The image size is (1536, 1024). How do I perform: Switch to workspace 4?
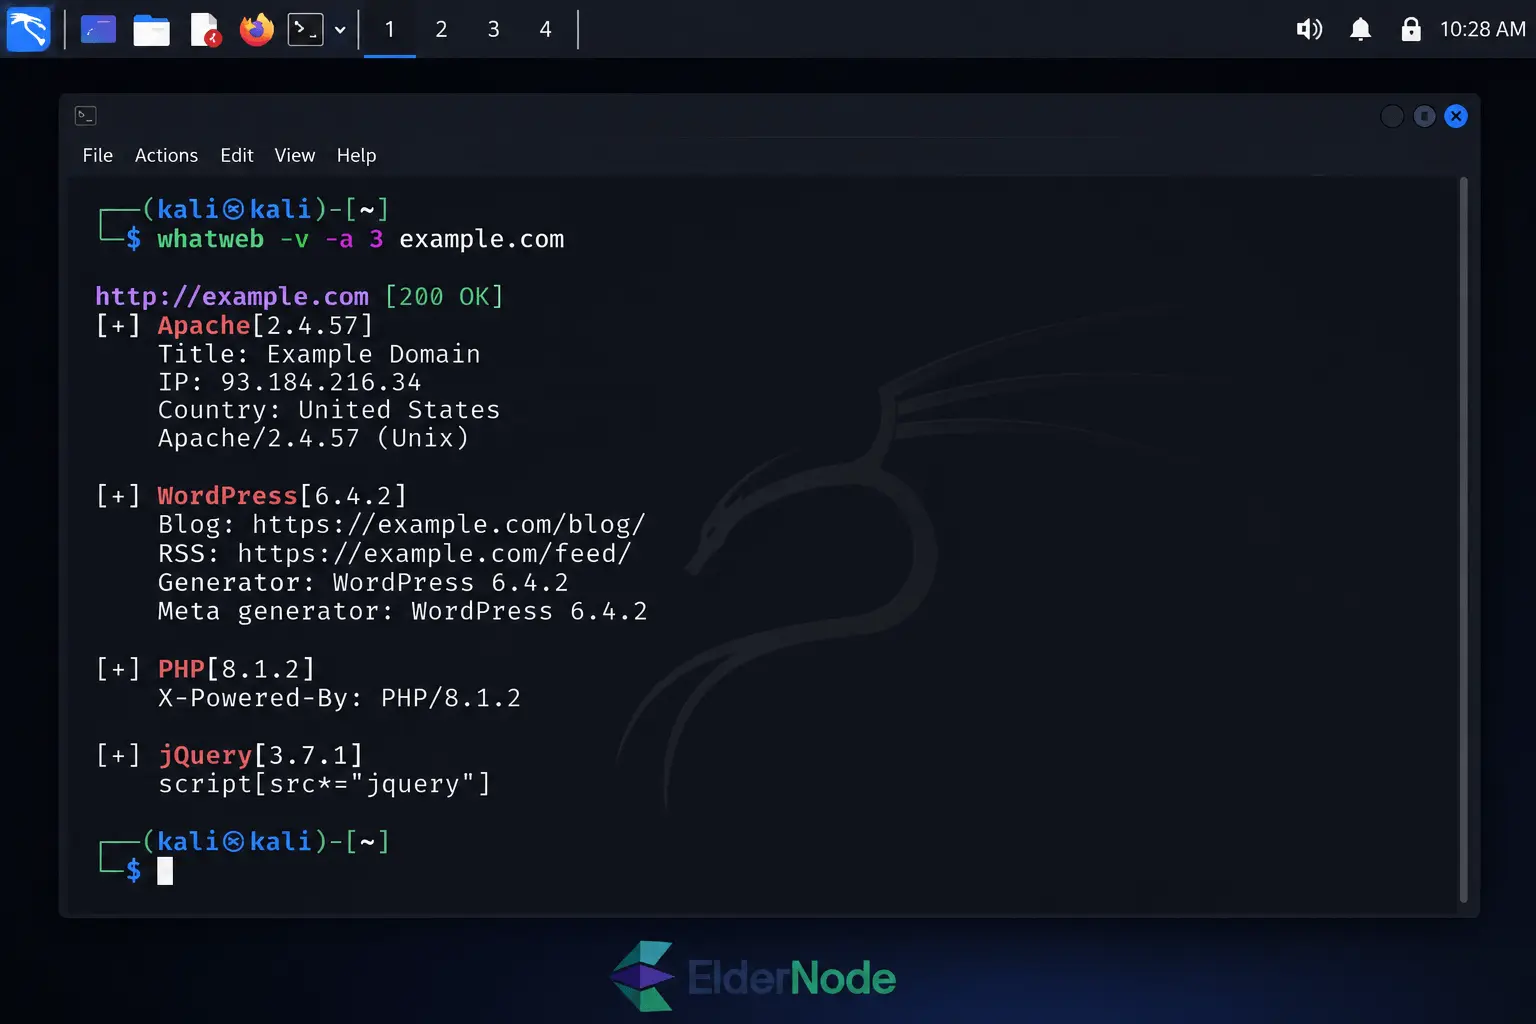pos(545,30)
